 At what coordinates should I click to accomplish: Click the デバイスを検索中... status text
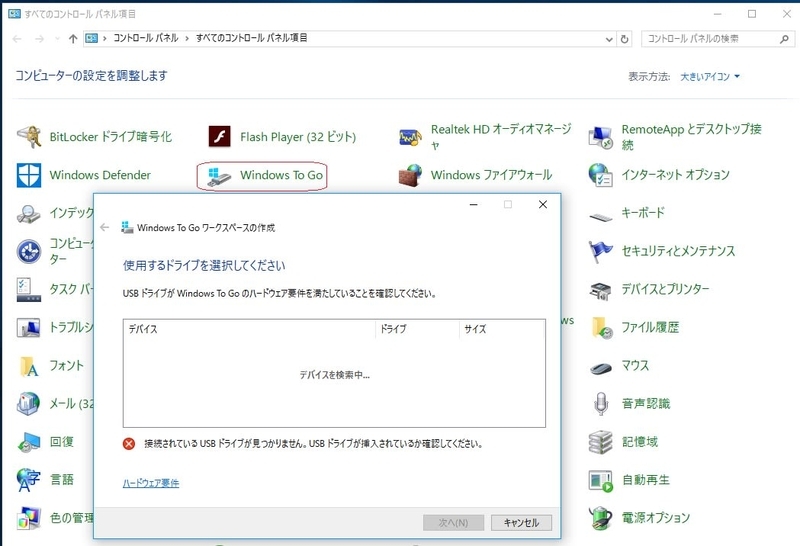pos(334,375)
